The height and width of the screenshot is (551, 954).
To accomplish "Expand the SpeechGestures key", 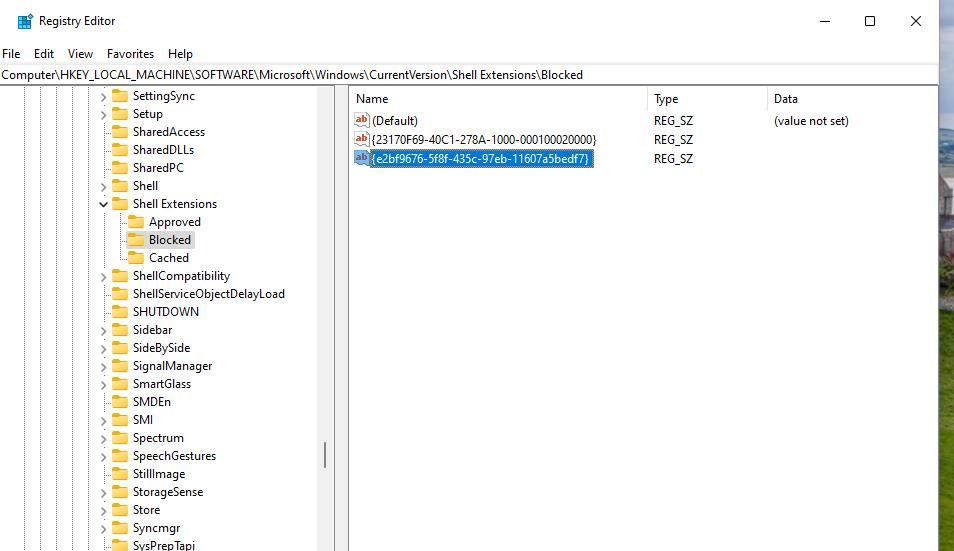I will coord(103,457).
